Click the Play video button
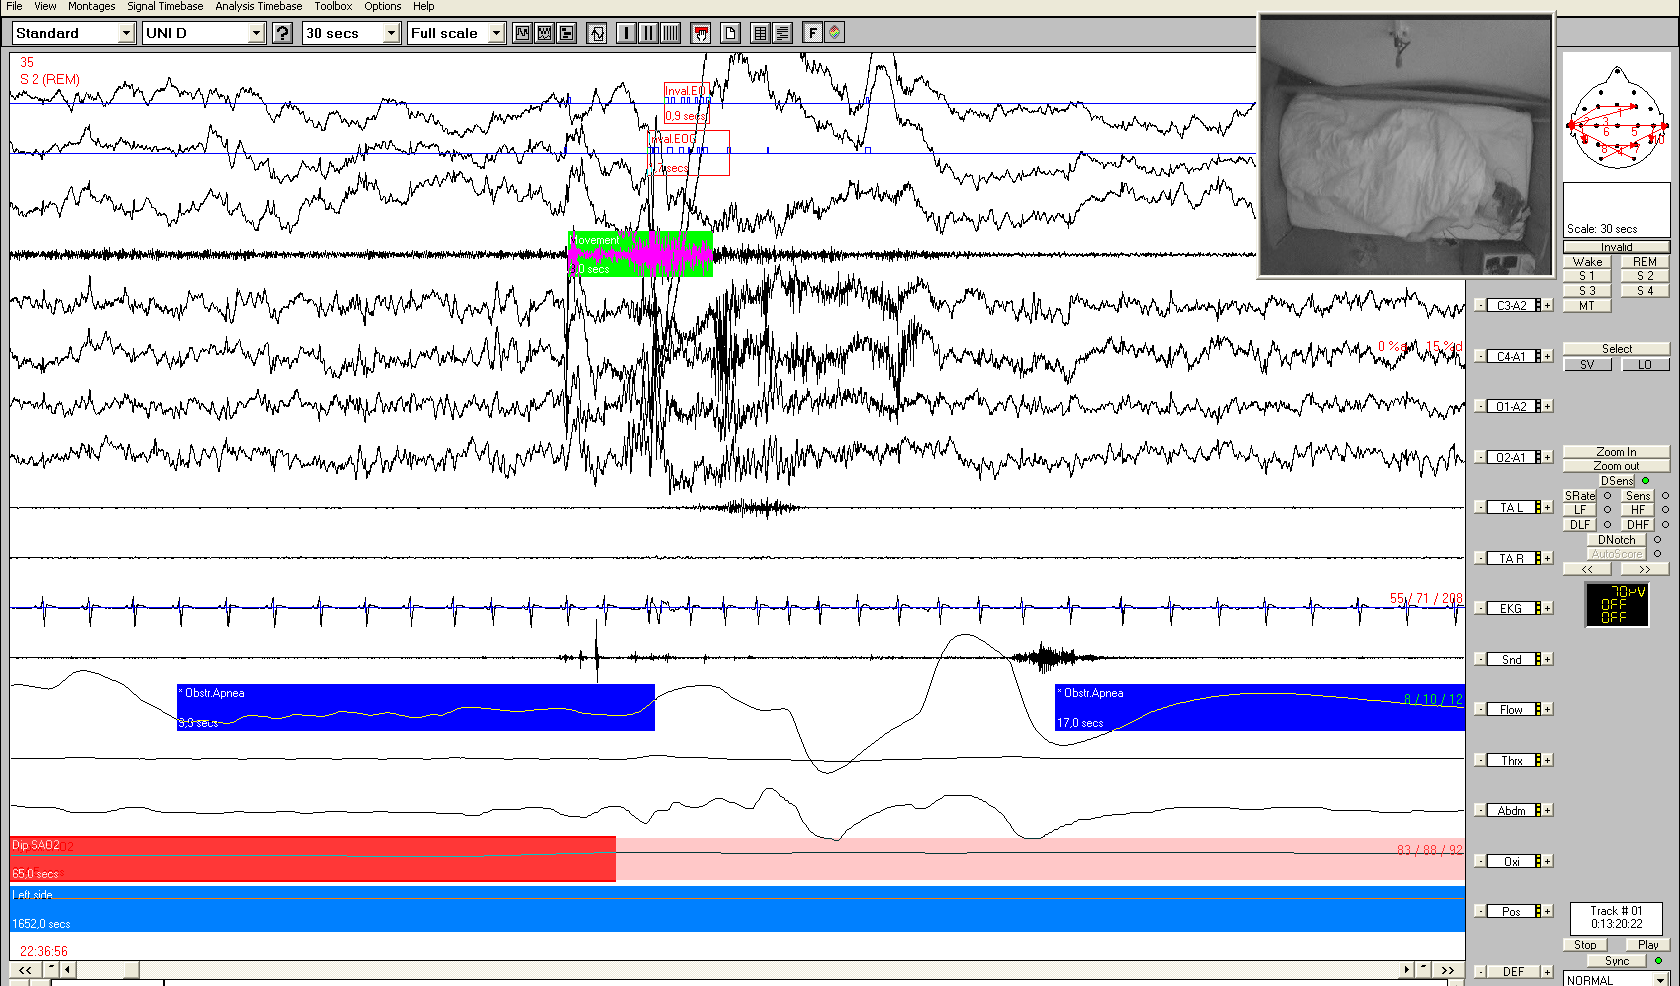This screenshot has height=986, width=1680. 1648,944
